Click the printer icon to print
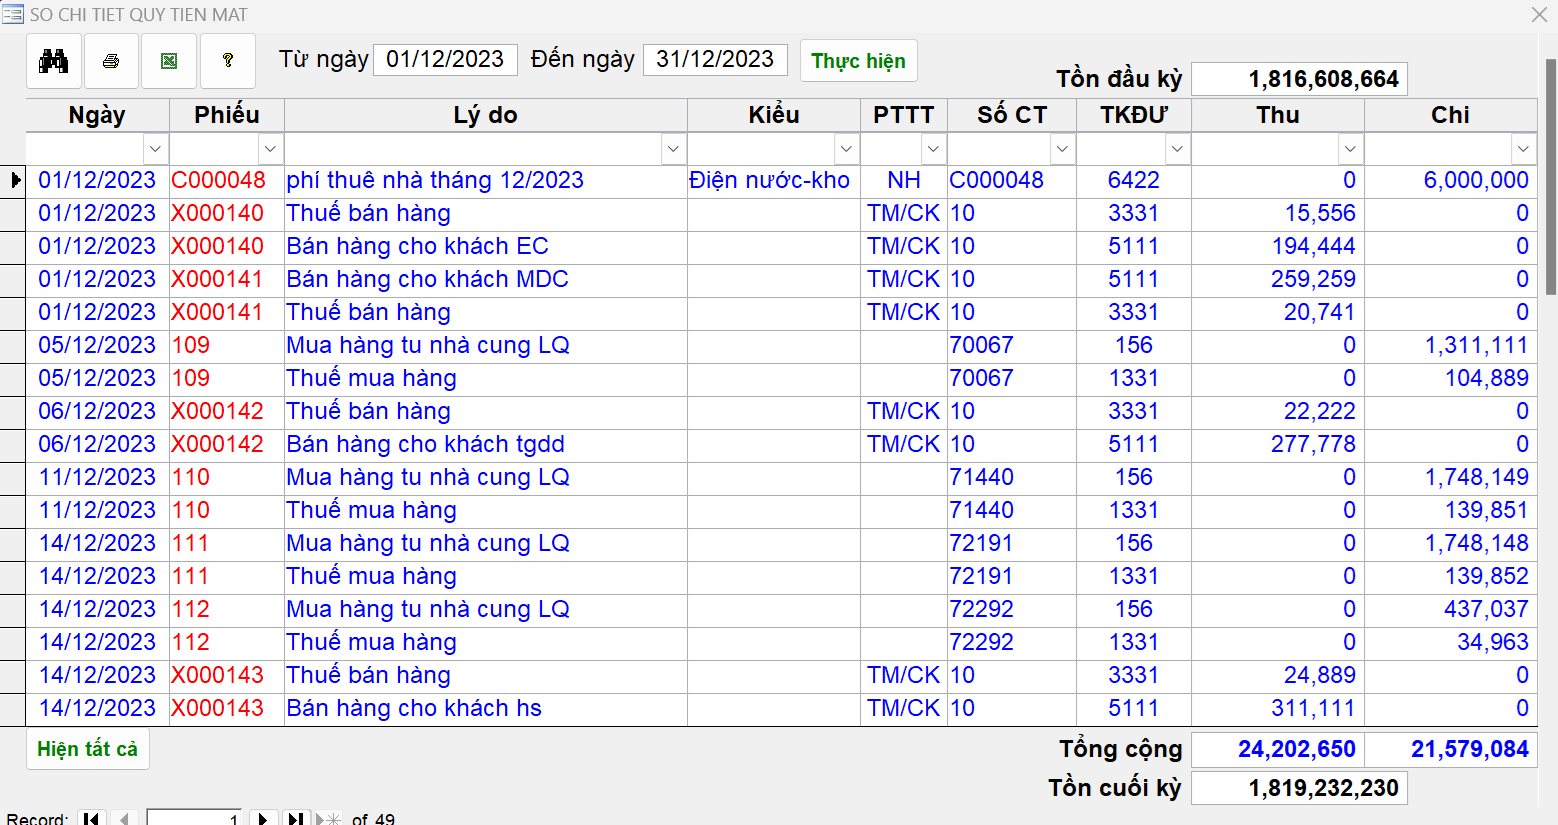The image size is (1558, 825). 111,61
